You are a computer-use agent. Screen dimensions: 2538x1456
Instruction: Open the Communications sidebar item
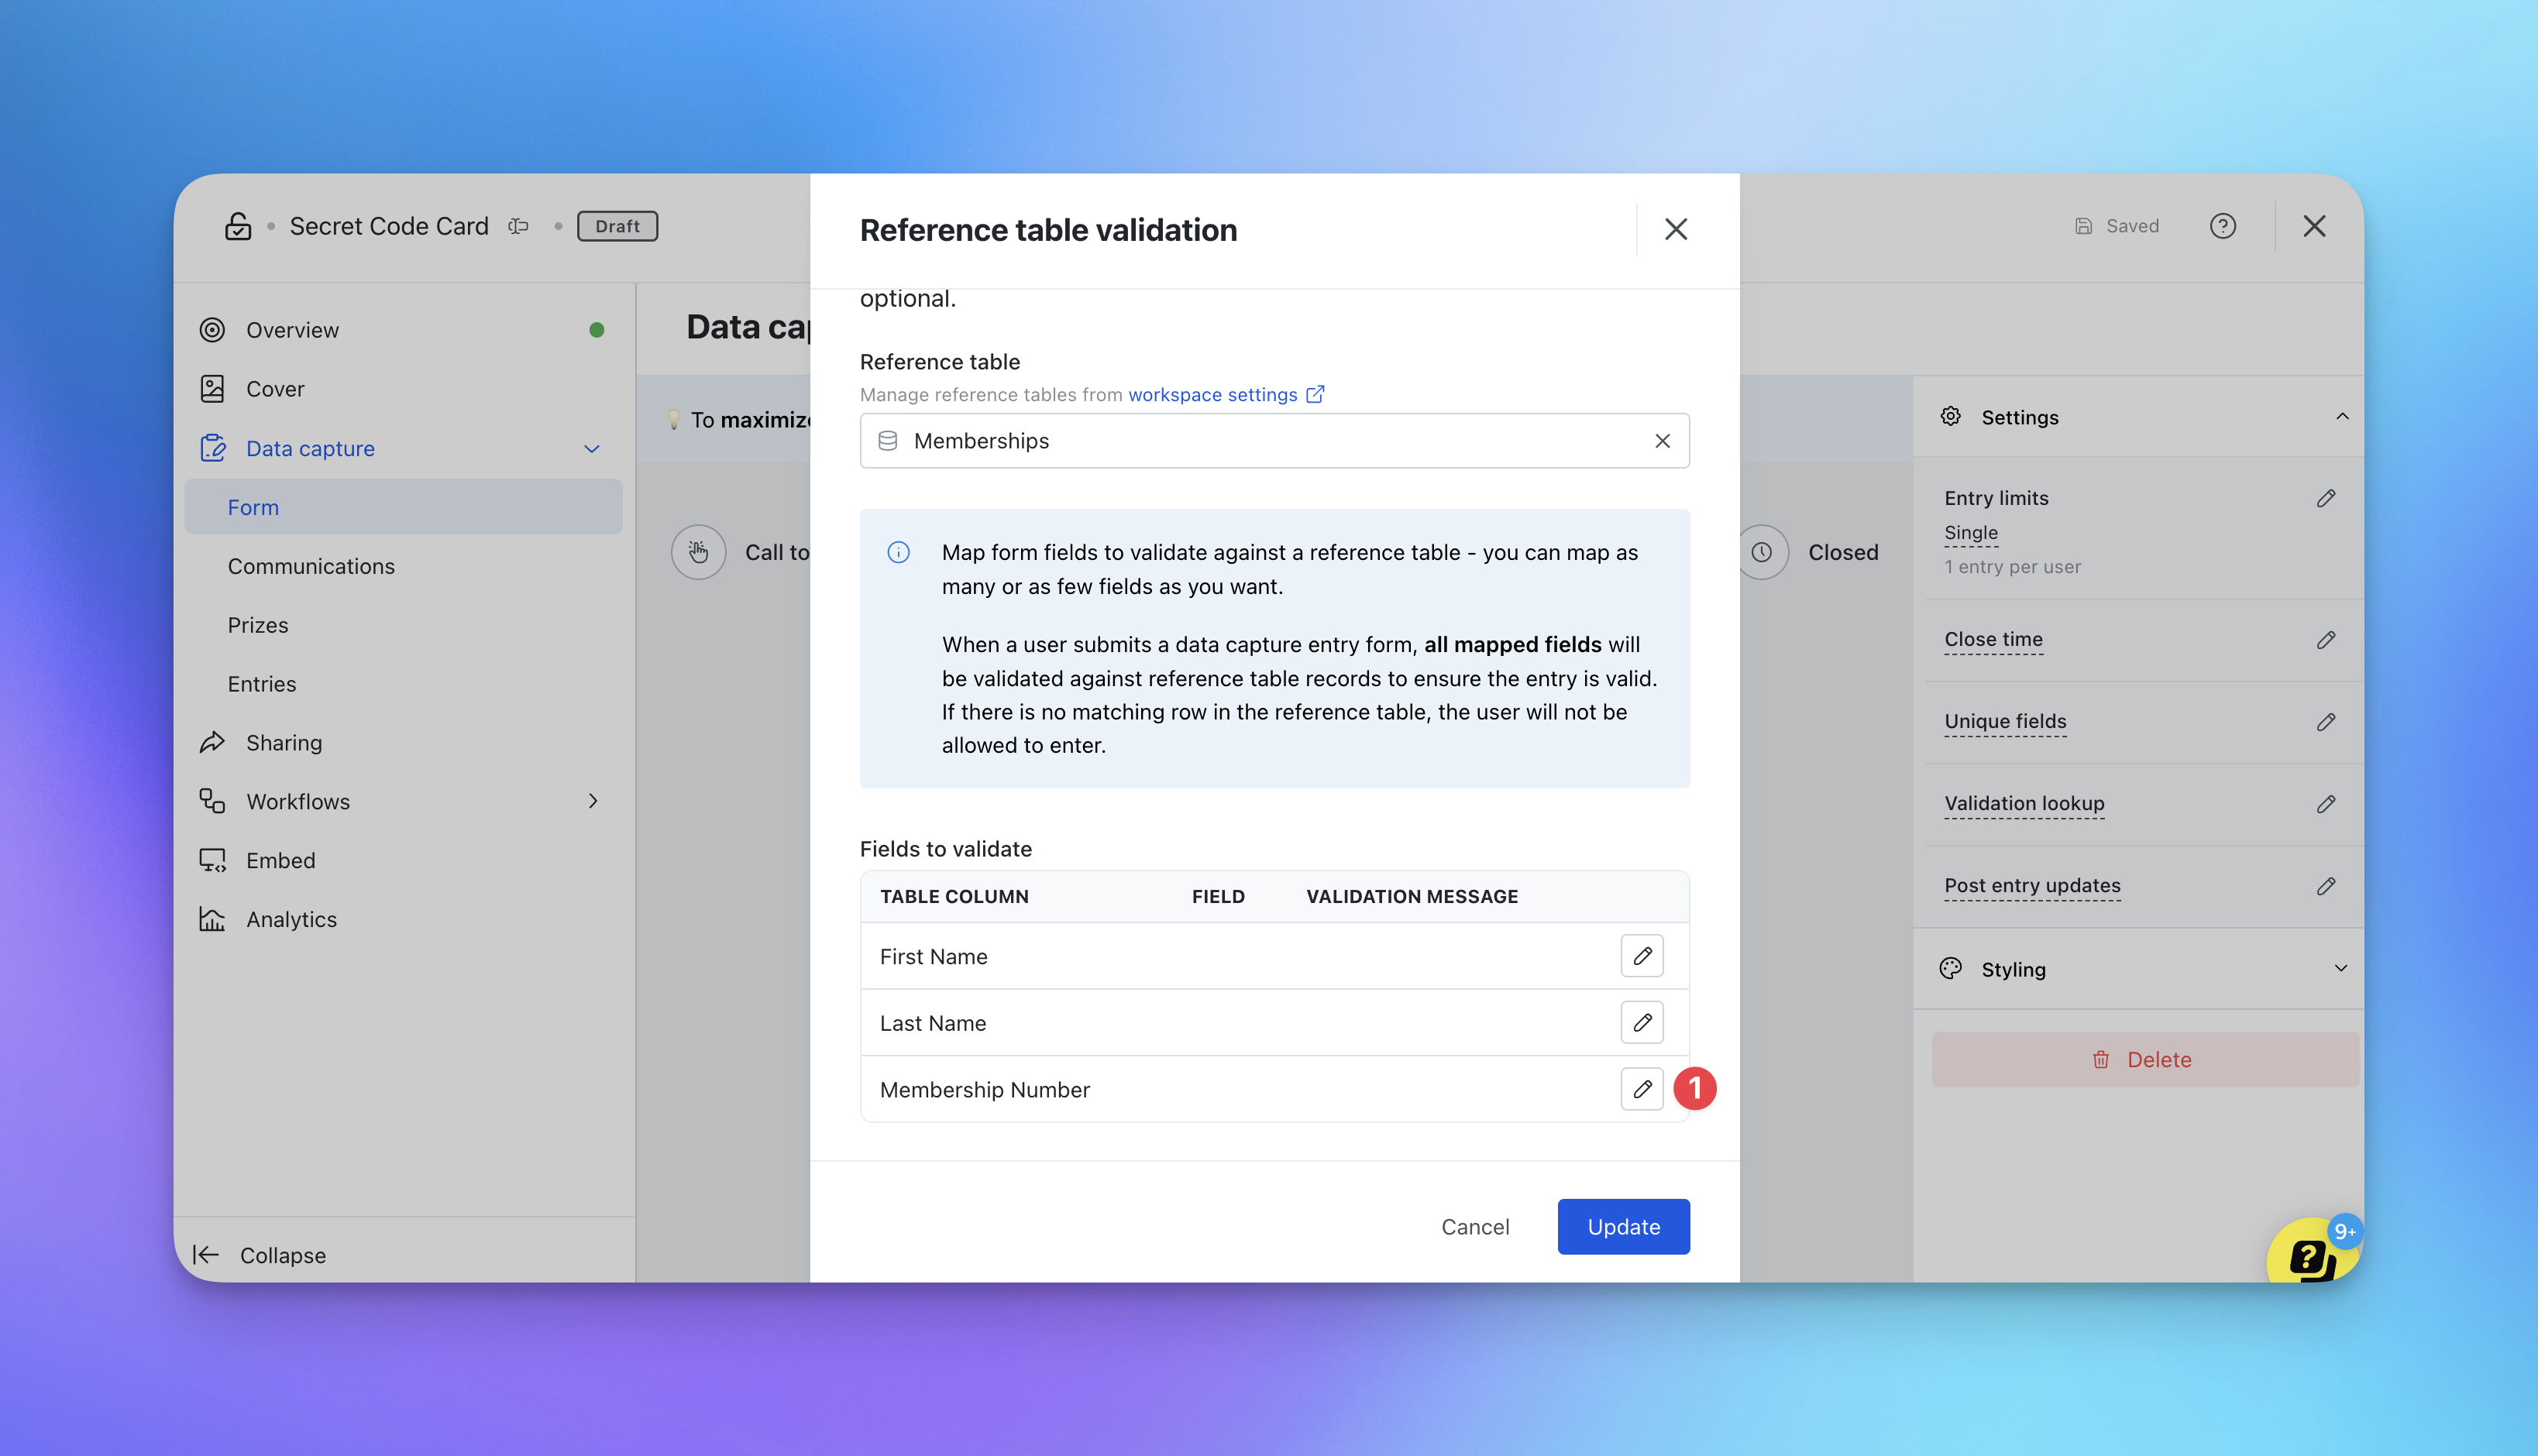311,566
